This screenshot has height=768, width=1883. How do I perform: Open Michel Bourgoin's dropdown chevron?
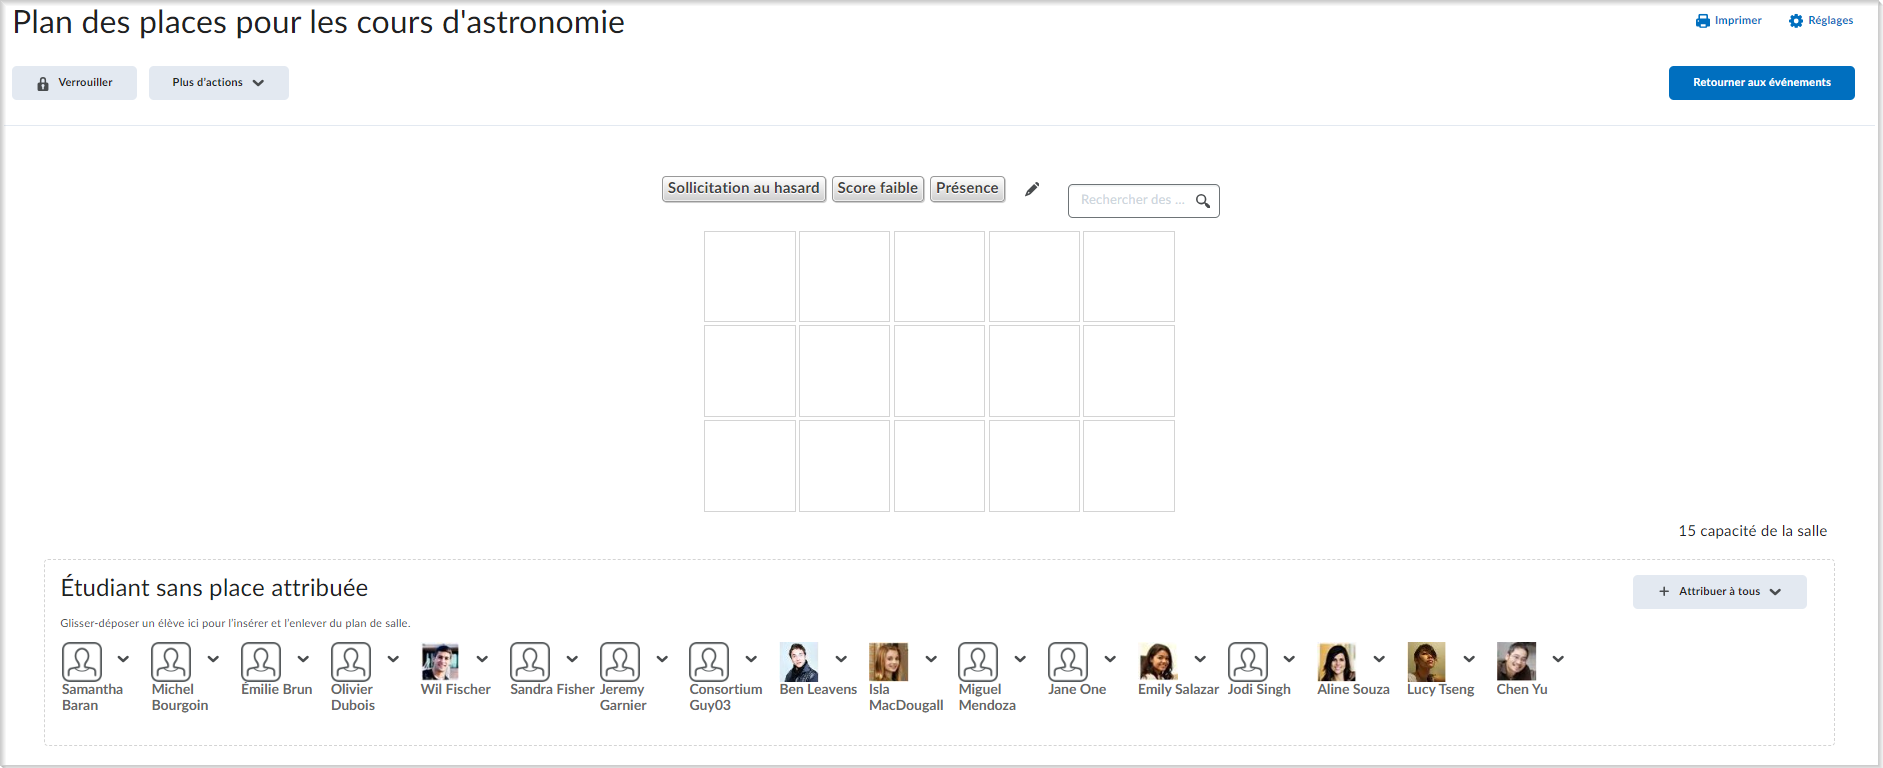213,659
